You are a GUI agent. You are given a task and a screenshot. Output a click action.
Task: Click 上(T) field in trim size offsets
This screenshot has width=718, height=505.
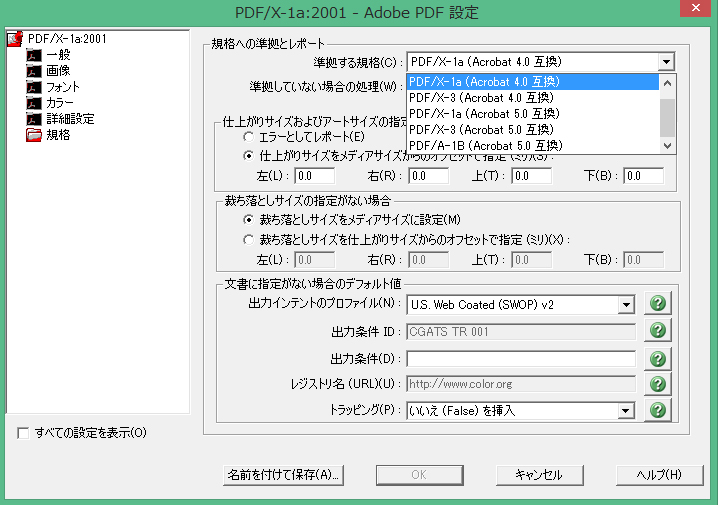coord(532,176)
